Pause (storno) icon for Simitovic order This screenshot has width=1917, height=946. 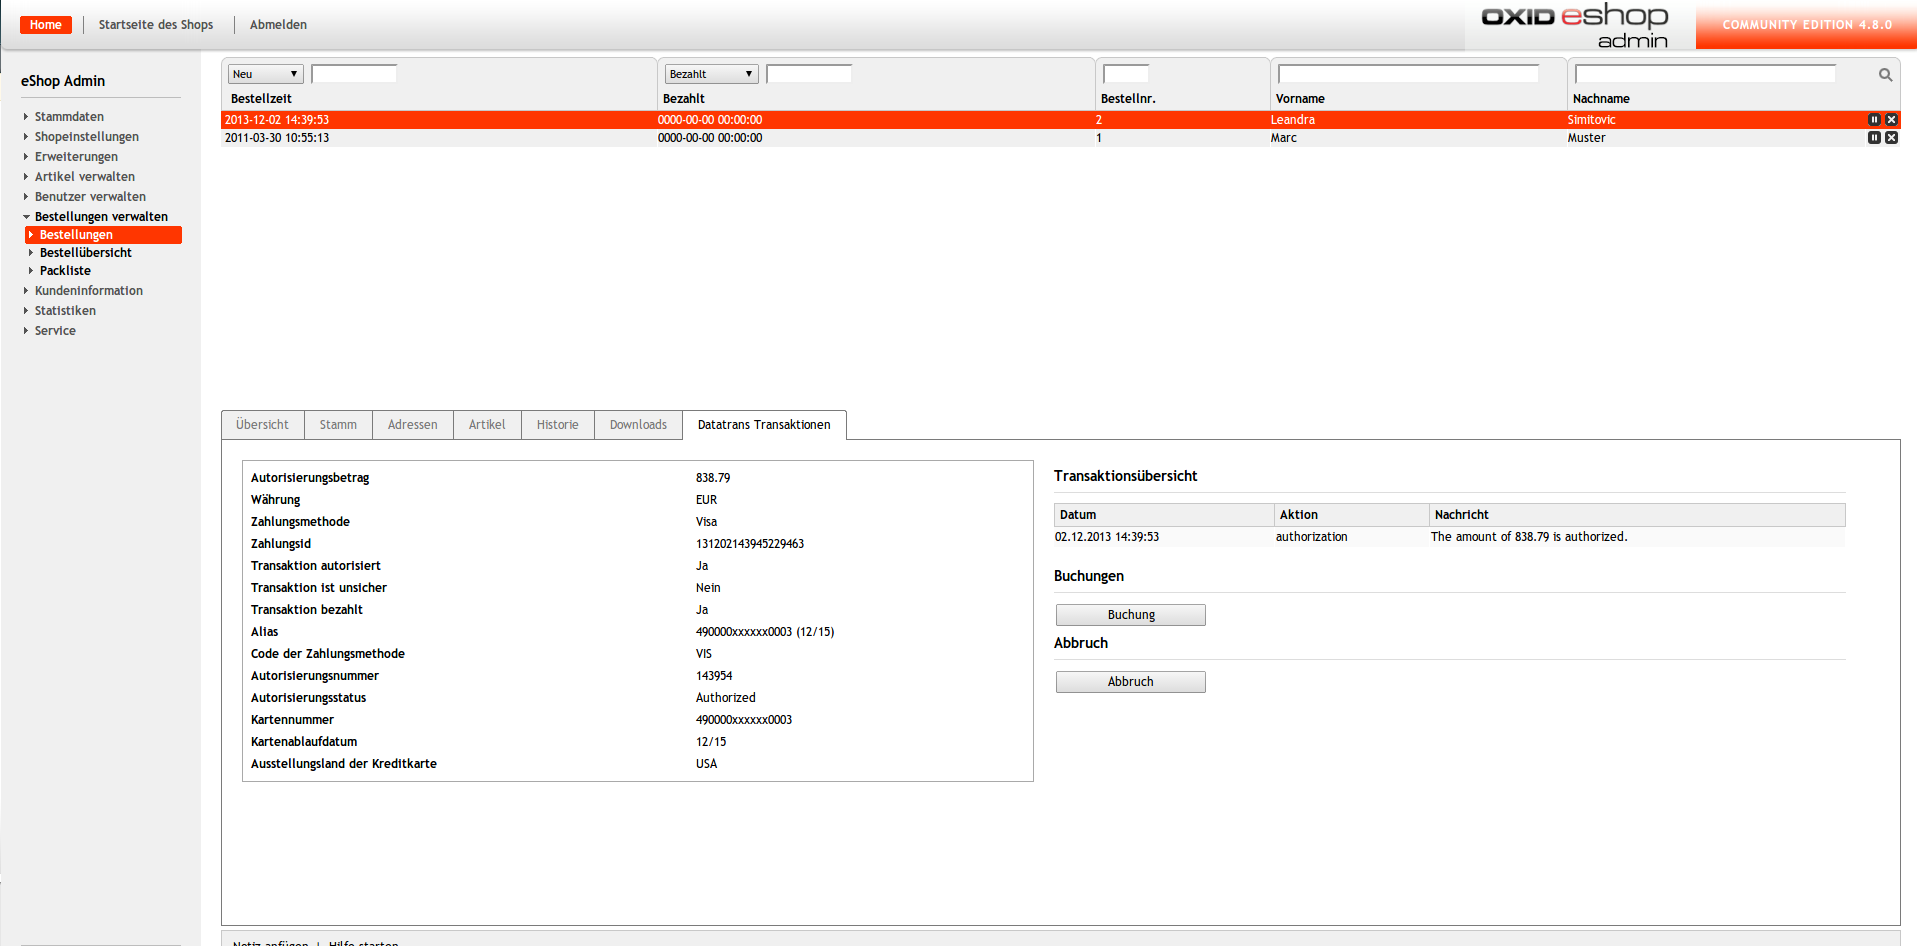[x=1874, y=120]
